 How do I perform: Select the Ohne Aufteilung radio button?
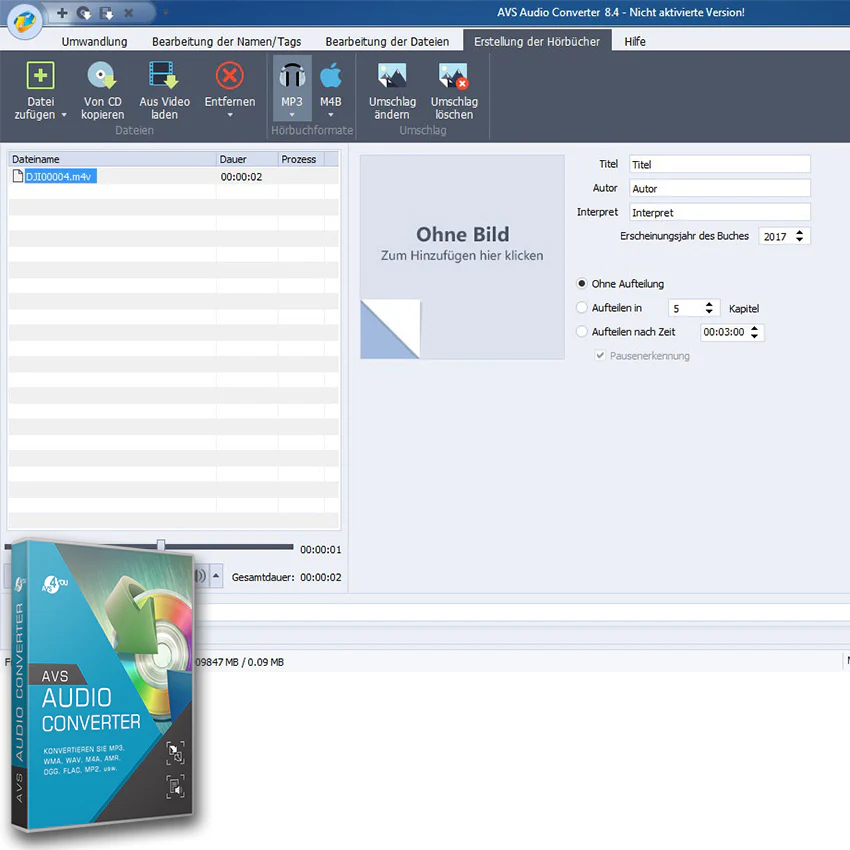coord(582,284)
